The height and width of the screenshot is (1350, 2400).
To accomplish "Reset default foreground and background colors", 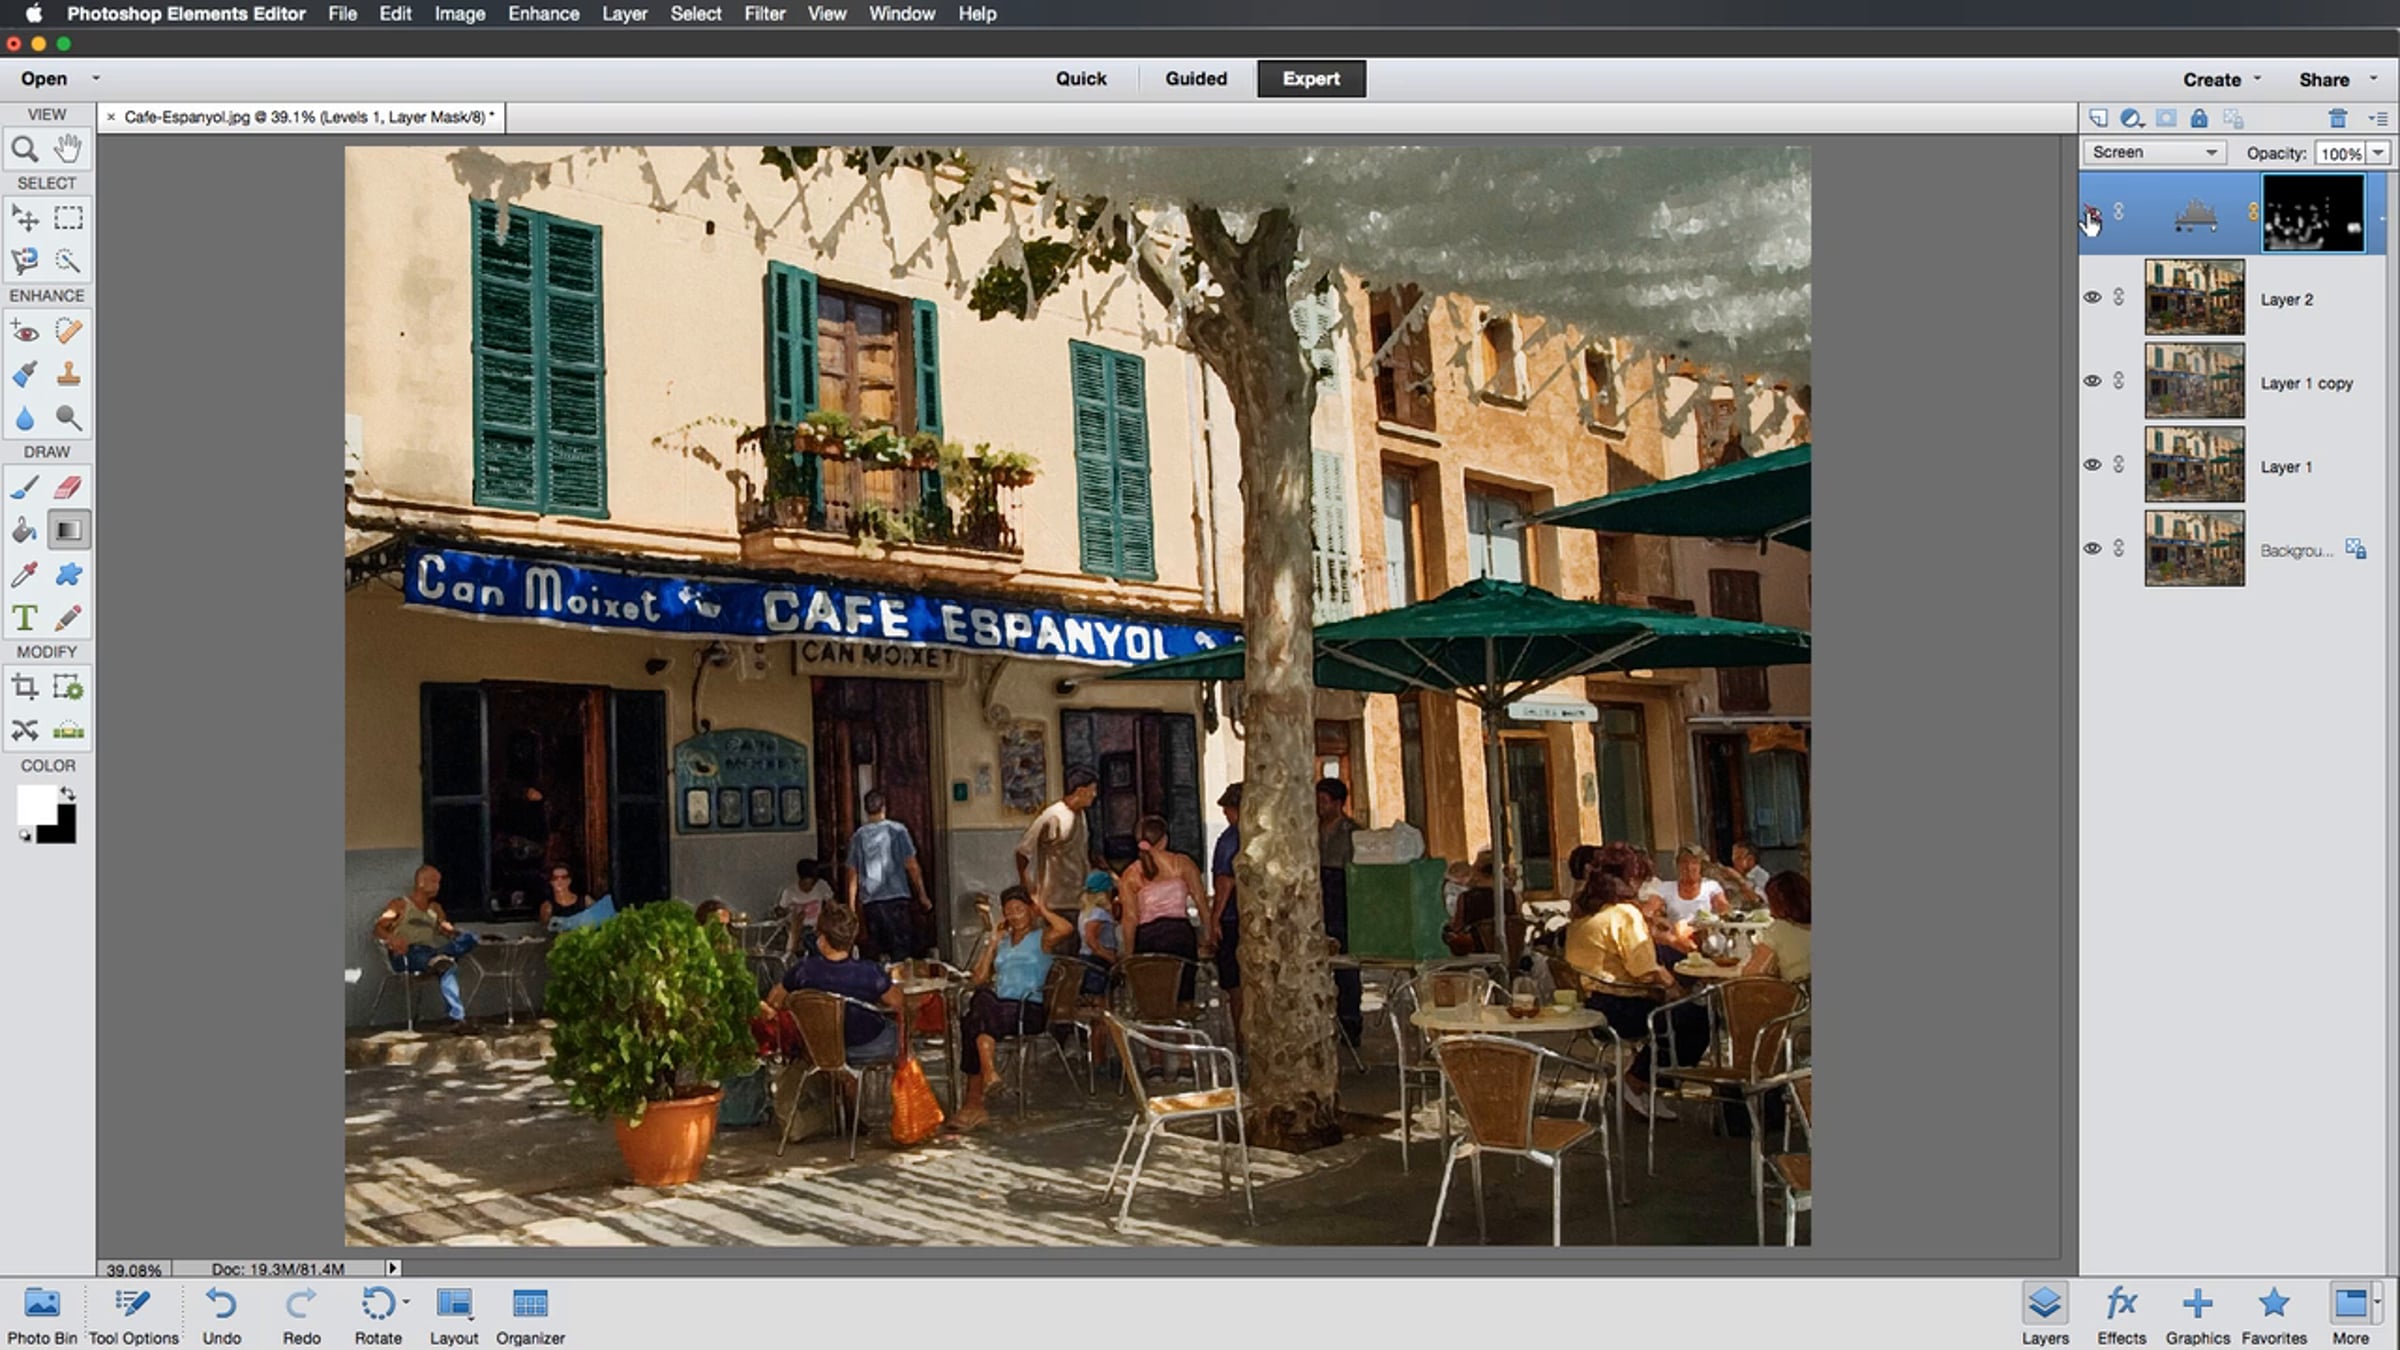I will coord(24,835).
